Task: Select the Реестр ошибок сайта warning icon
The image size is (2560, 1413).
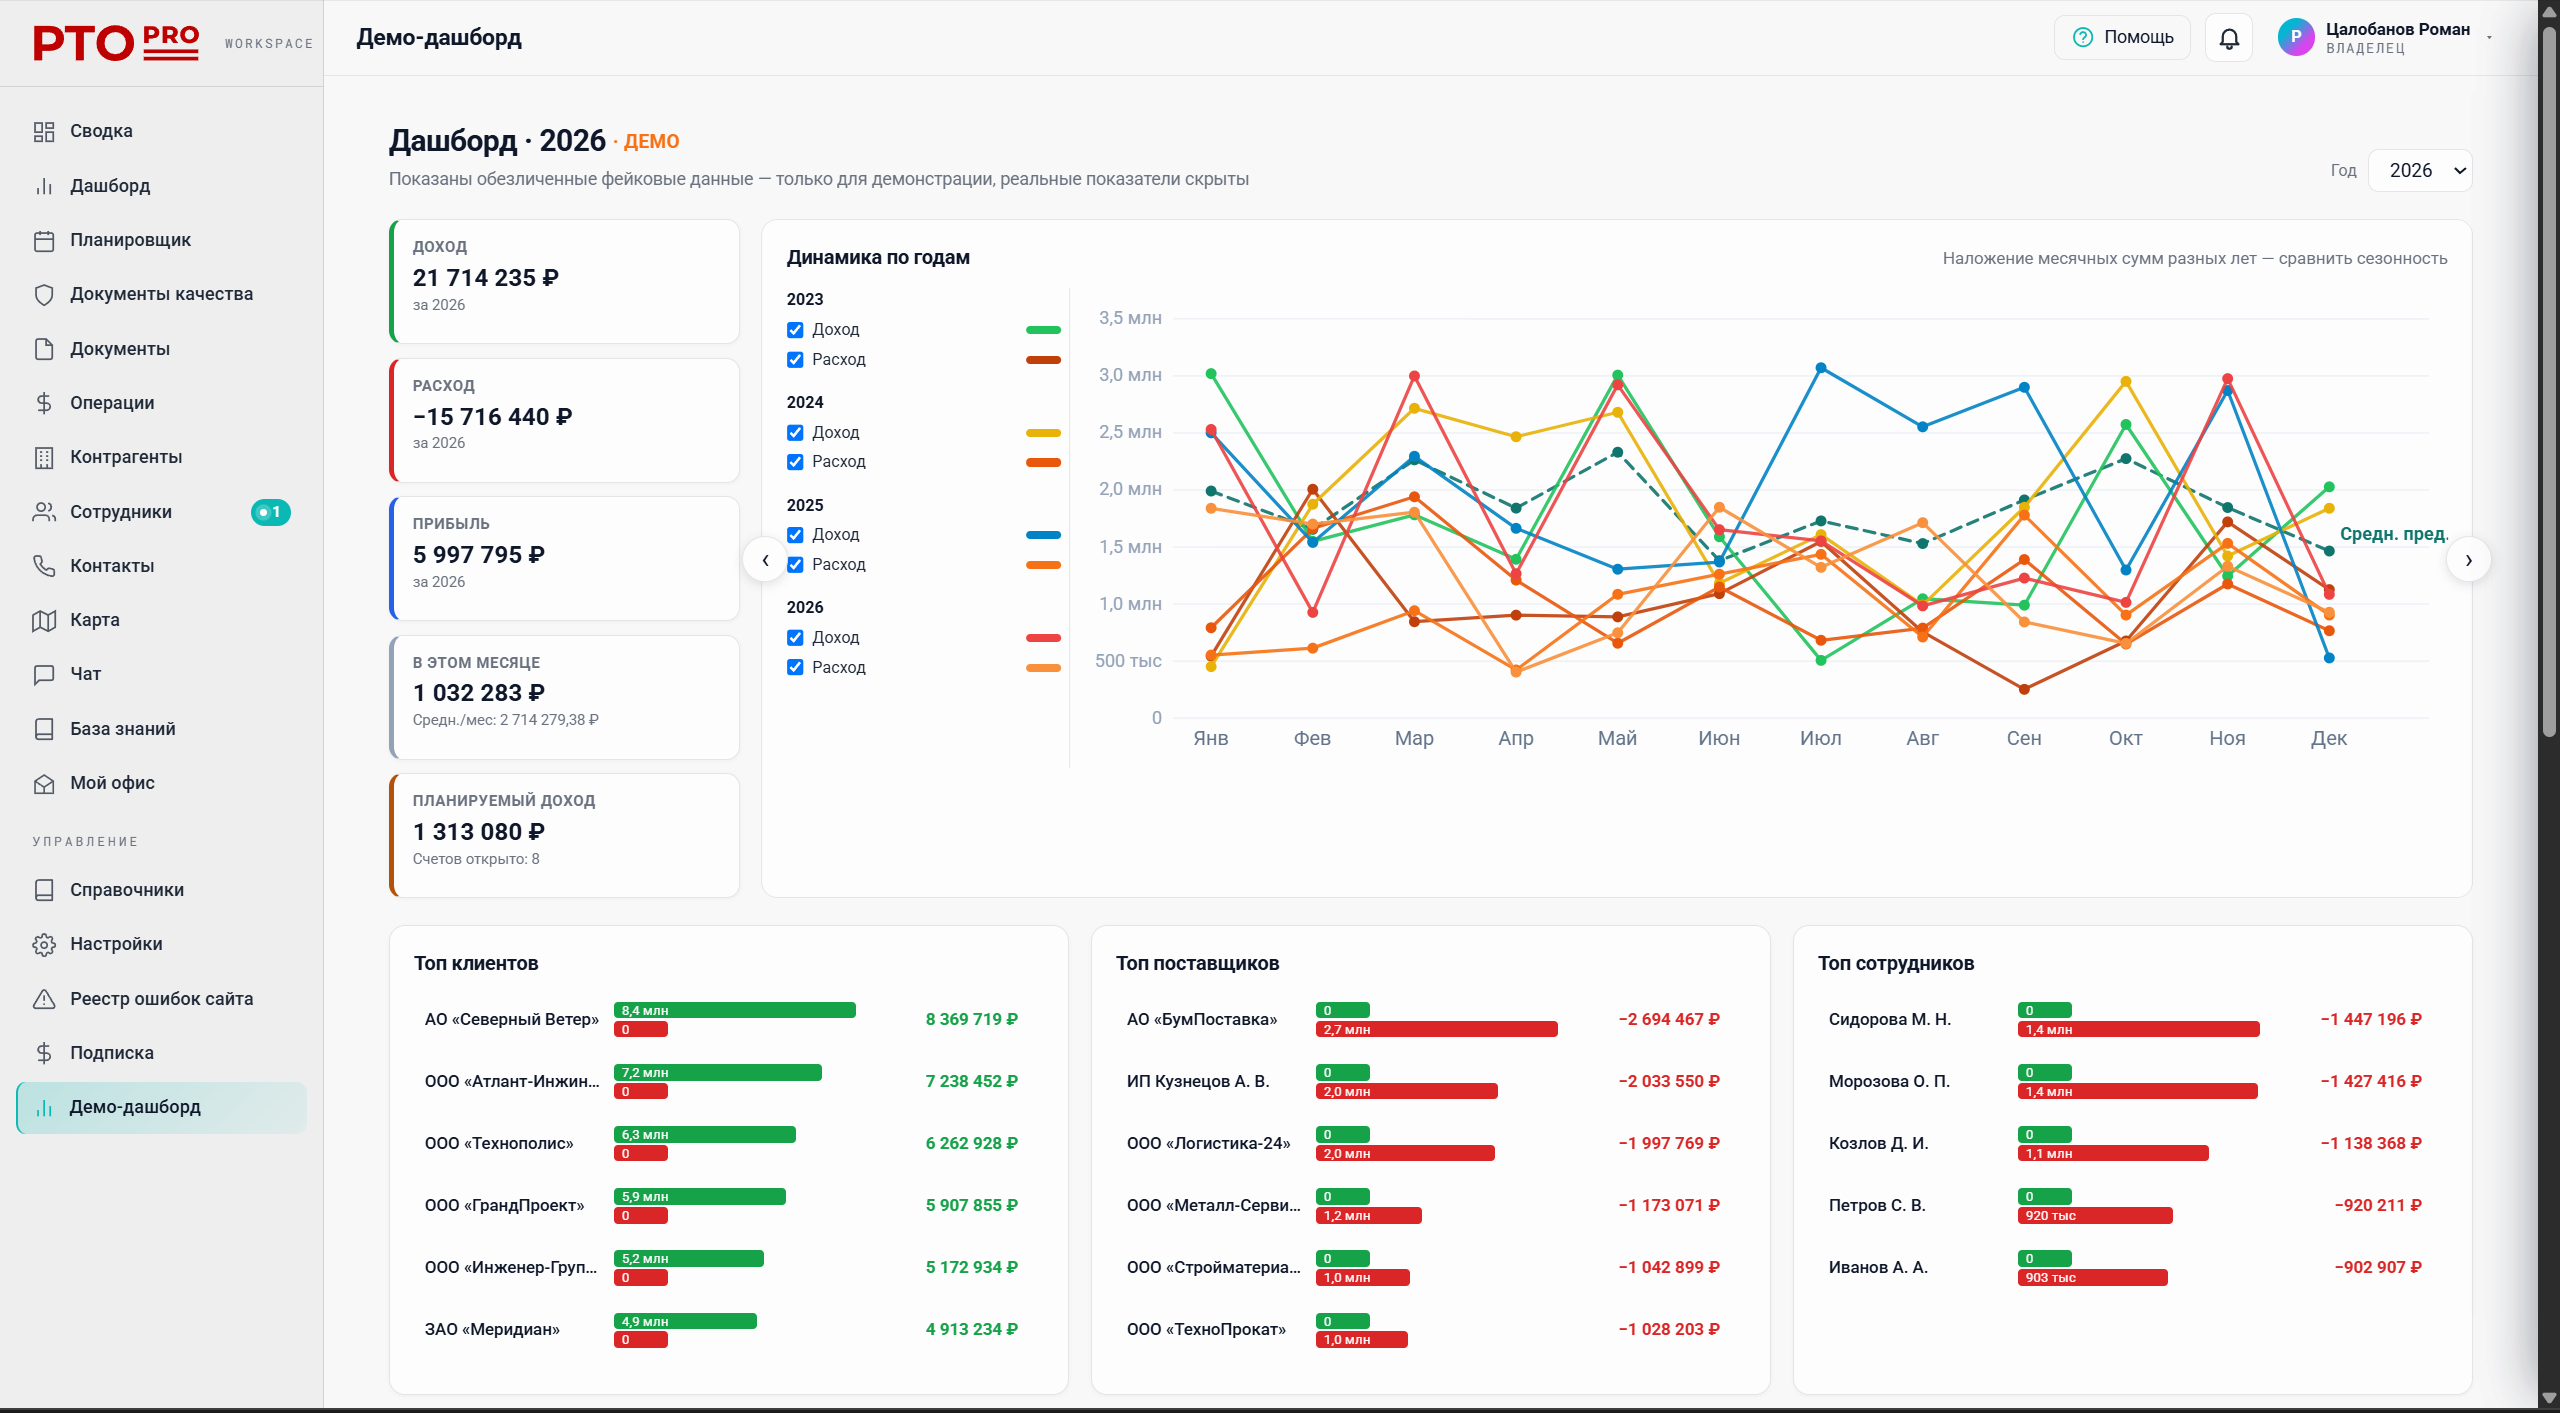Action: pos(44,999)
